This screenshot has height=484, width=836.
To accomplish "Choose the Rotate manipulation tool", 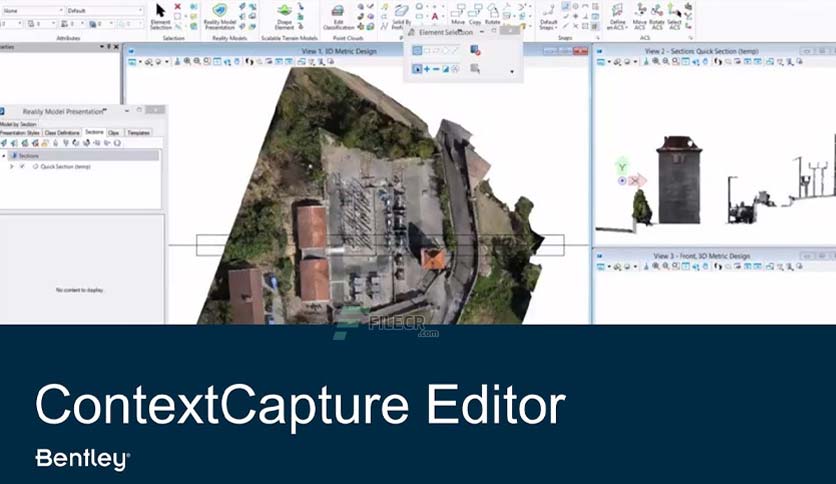I will (x=493, y=15).
